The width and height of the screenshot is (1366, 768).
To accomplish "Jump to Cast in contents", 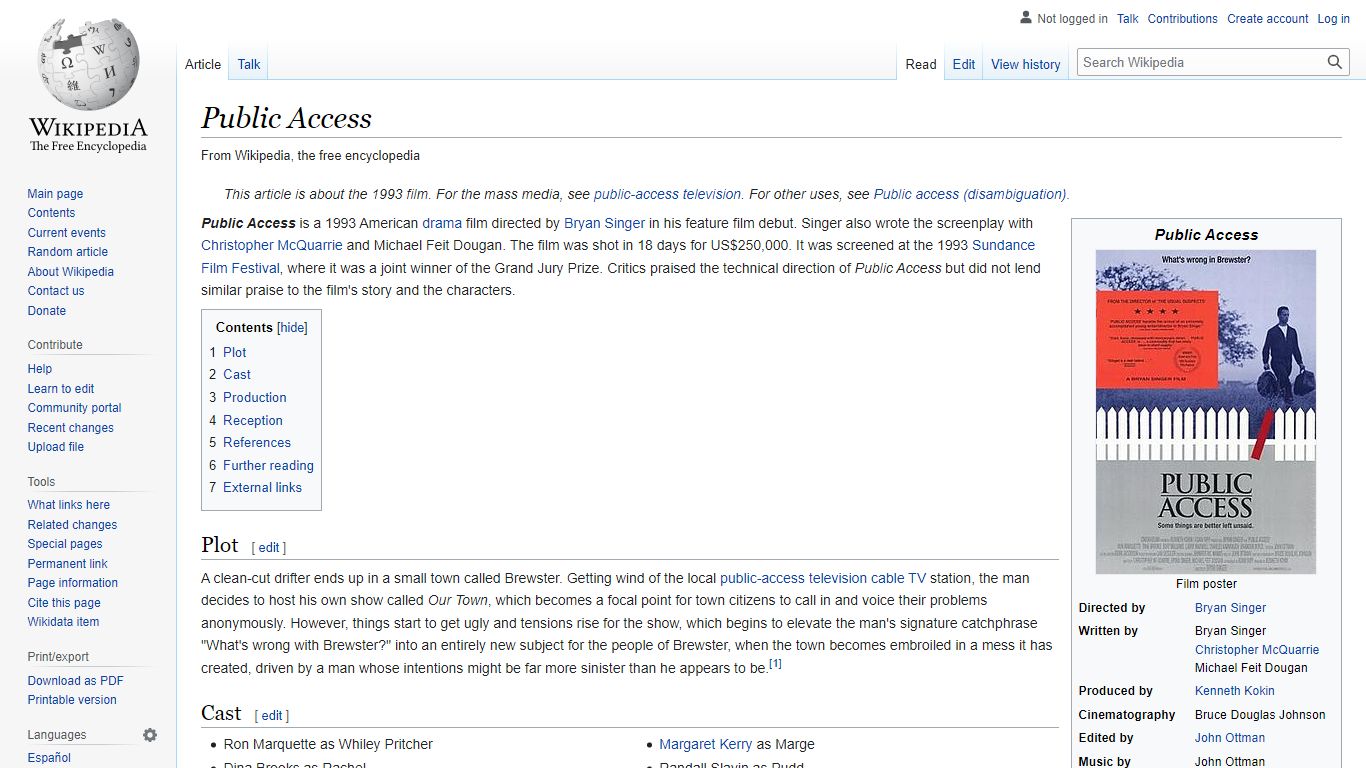I will tap(236, 374).
